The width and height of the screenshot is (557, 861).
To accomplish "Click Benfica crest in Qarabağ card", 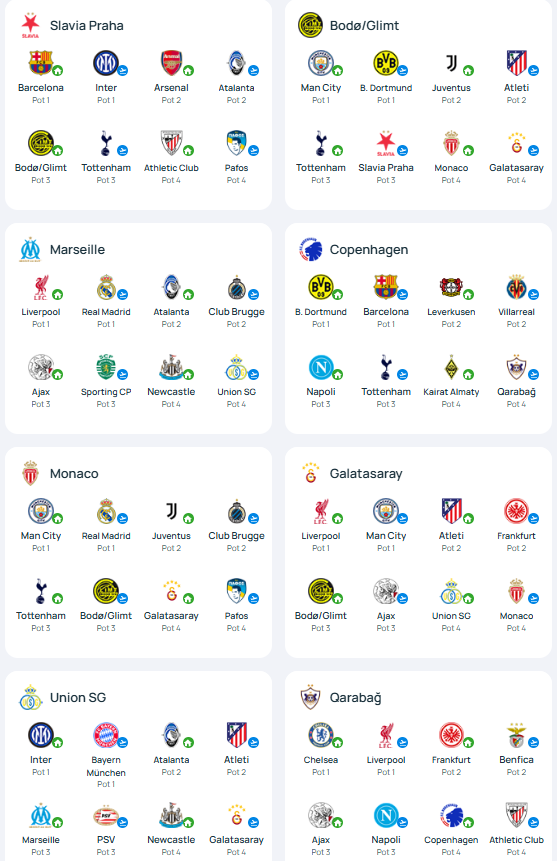I will [x=516, y=735].
